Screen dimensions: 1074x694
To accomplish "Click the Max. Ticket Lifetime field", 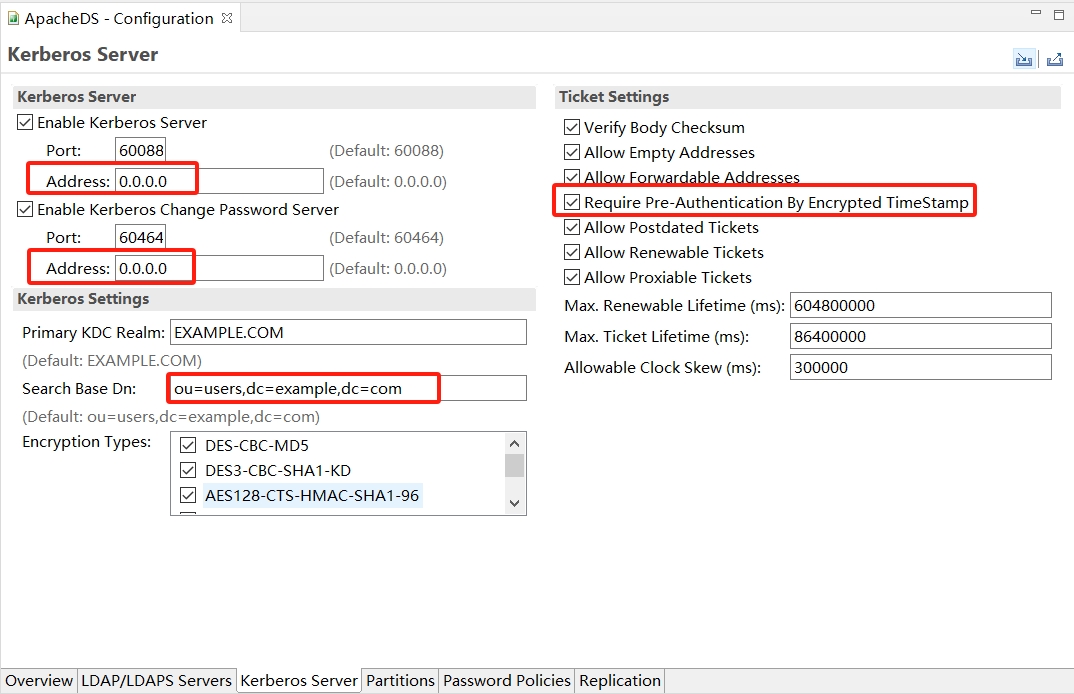I will [920, 336].
